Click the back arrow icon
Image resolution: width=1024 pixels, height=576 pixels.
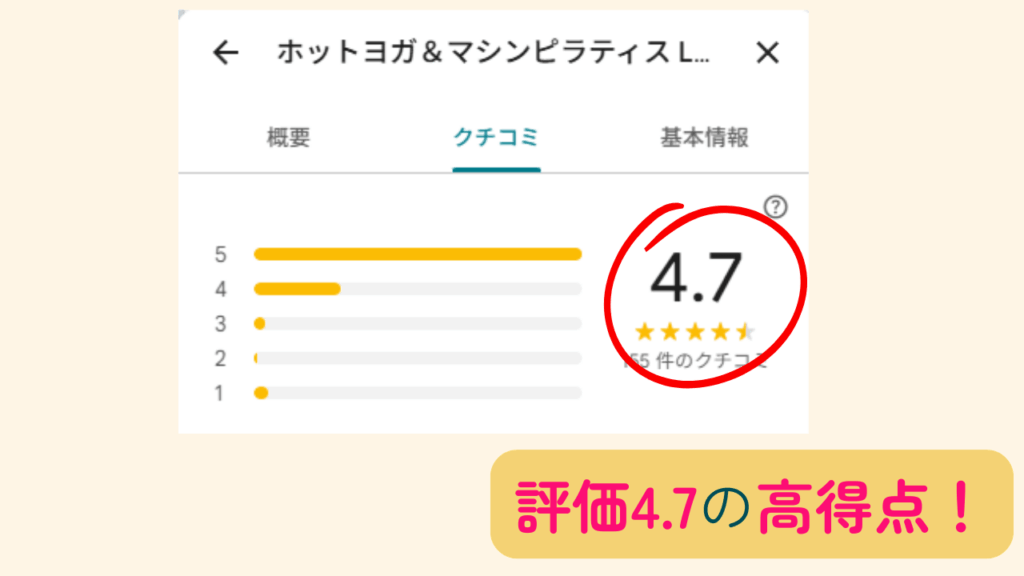pos(227,53)
